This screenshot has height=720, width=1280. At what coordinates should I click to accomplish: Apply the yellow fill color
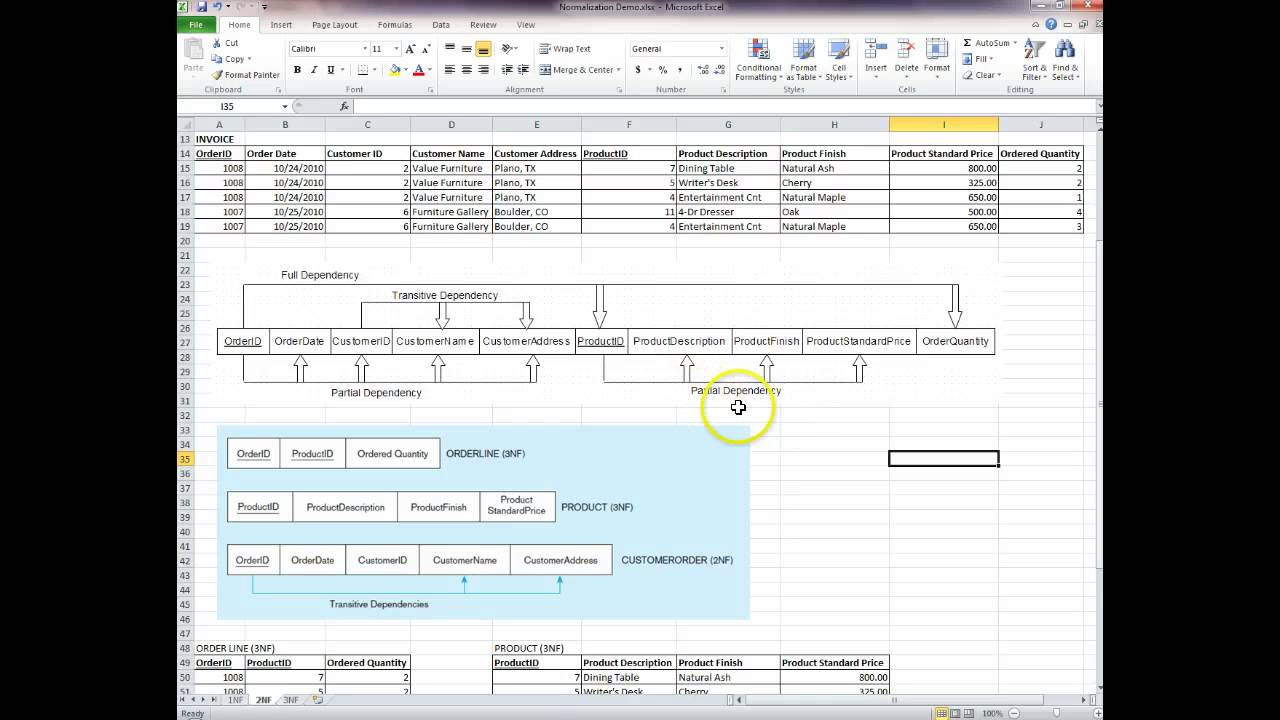point(395,70)
